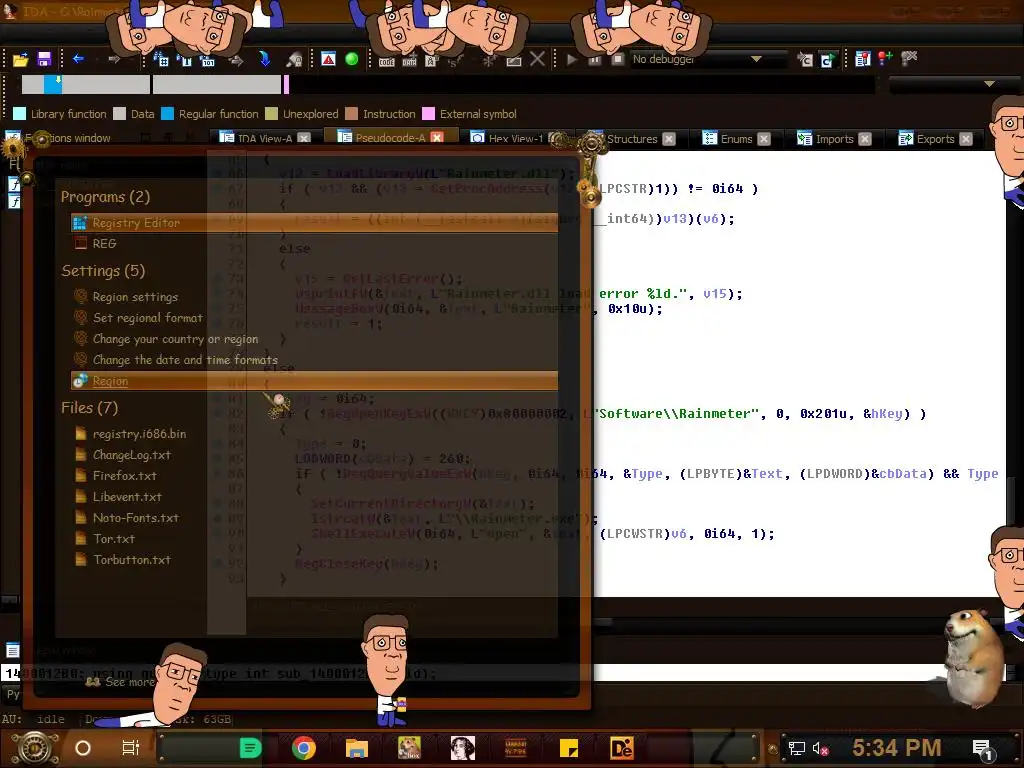The width and height of the screenshot is (1024, 768).
Task: Click the gray X cancel toolbar icon
Action: pos(537,59)
